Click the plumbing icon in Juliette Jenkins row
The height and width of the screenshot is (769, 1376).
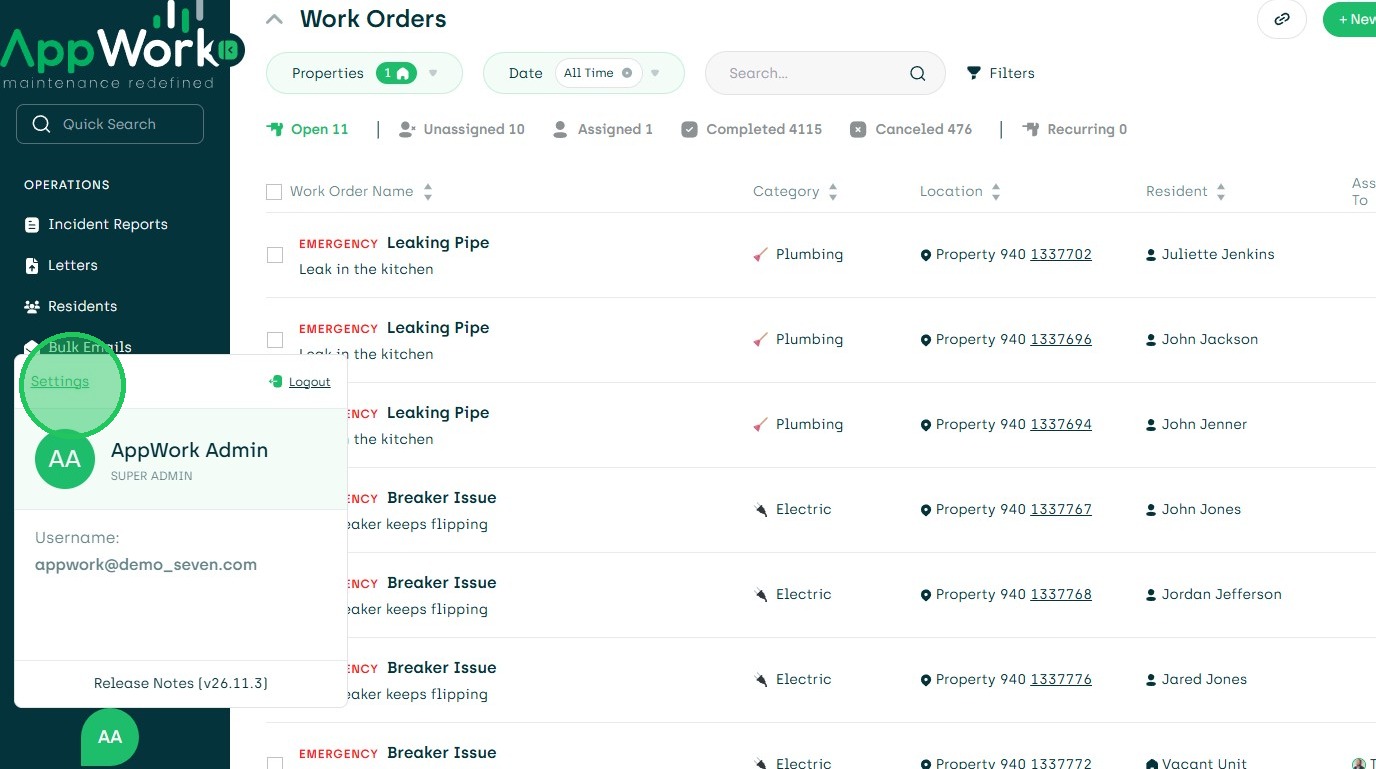[761, 255]
